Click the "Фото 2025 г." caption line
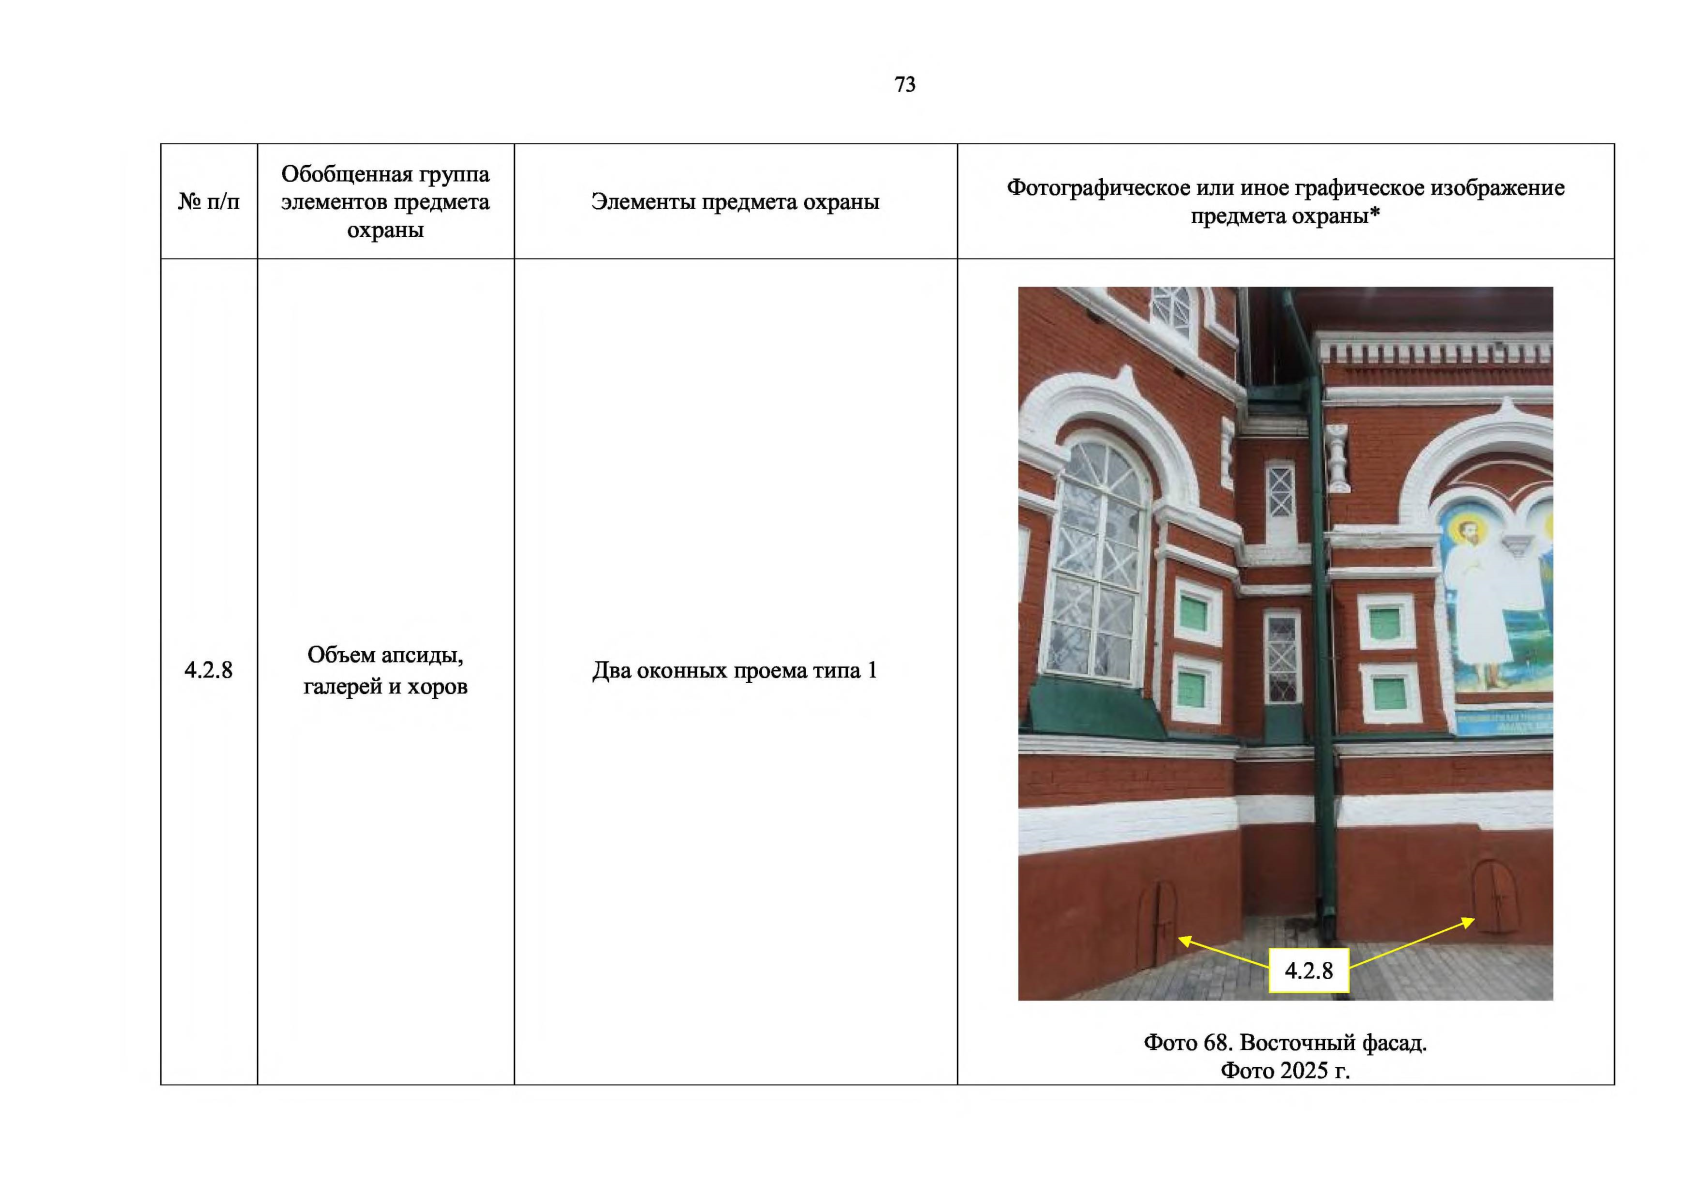1697x1200 pixels. pos(1285,1071)
